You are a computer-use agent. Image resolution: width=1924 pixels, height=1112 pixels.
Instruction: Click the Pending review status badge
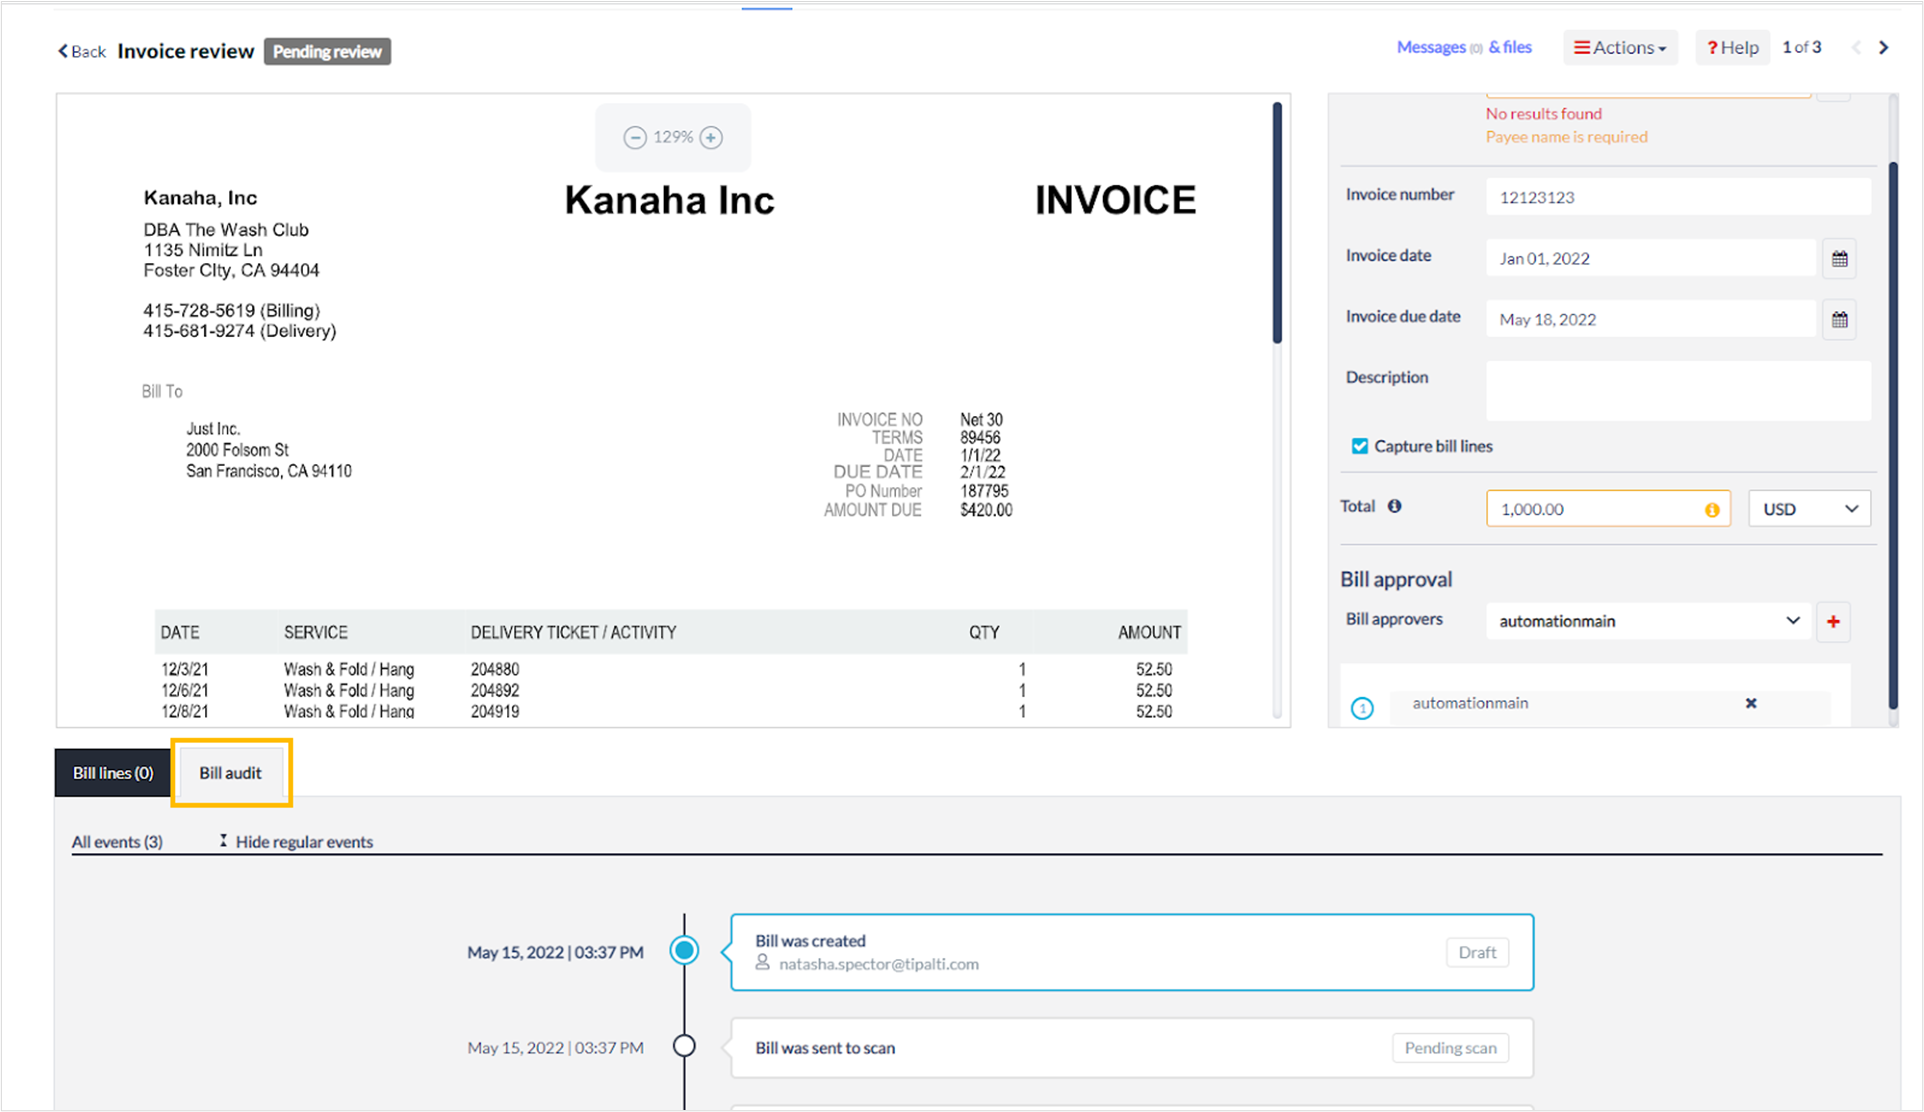click(x=327, y=51)
